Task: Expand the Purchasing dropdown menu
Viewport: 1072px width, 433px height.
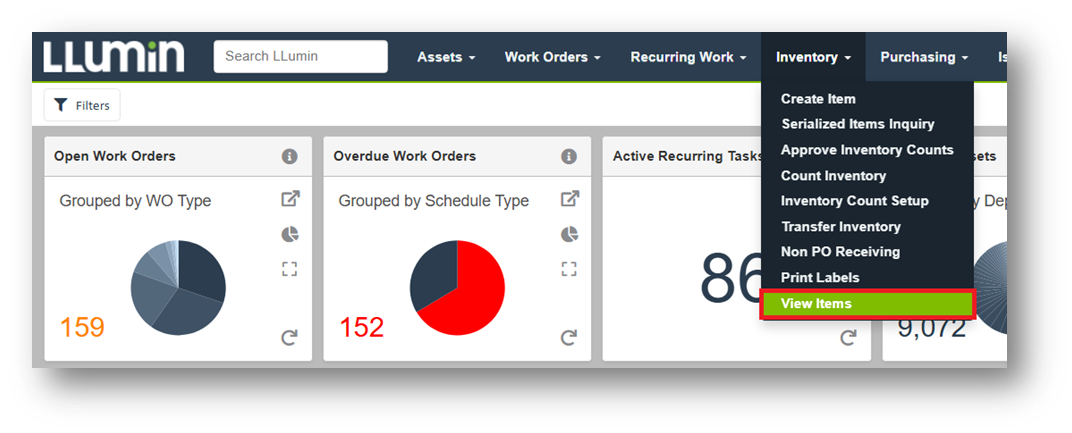Action: tap(925, 57)
